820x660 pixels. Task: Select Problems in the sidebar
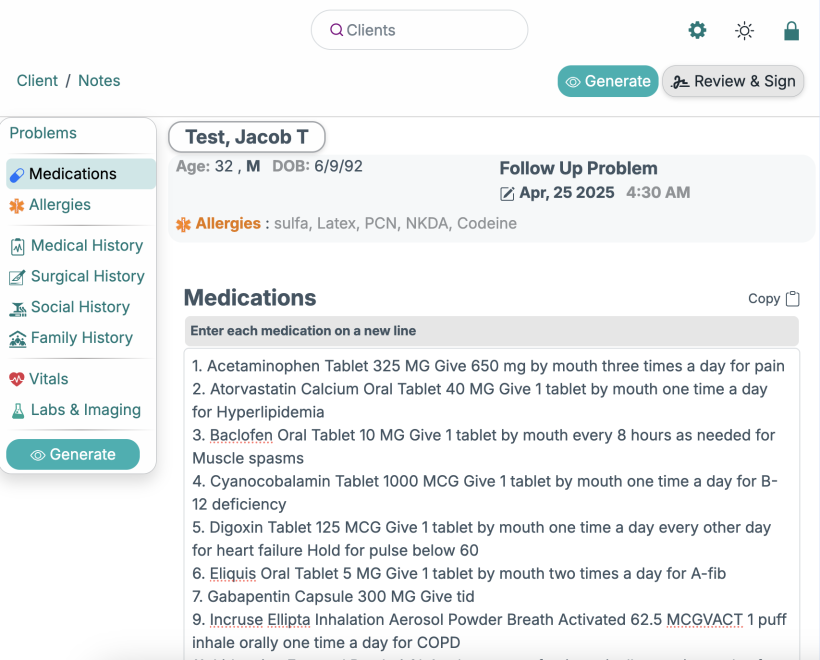(43, 133)
